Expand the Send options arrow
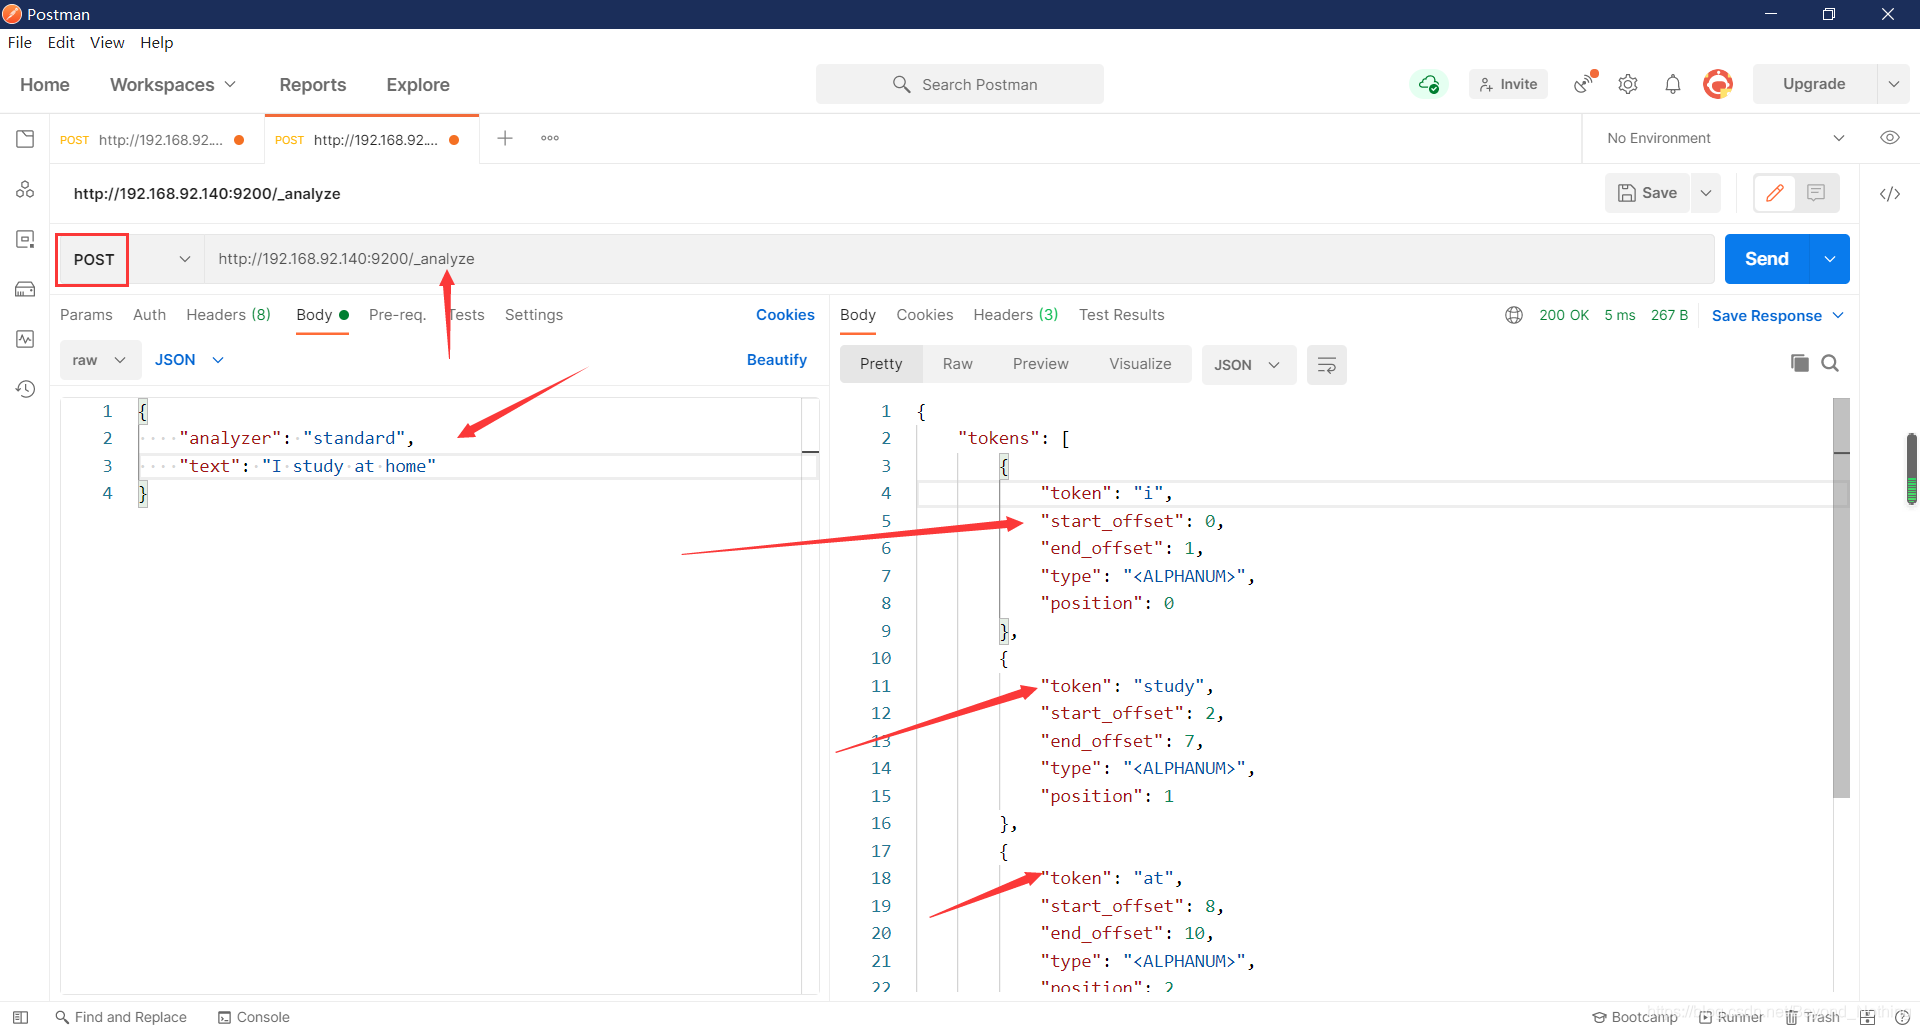This screenshot has width=1920, height=1030. pos(1830,259)
